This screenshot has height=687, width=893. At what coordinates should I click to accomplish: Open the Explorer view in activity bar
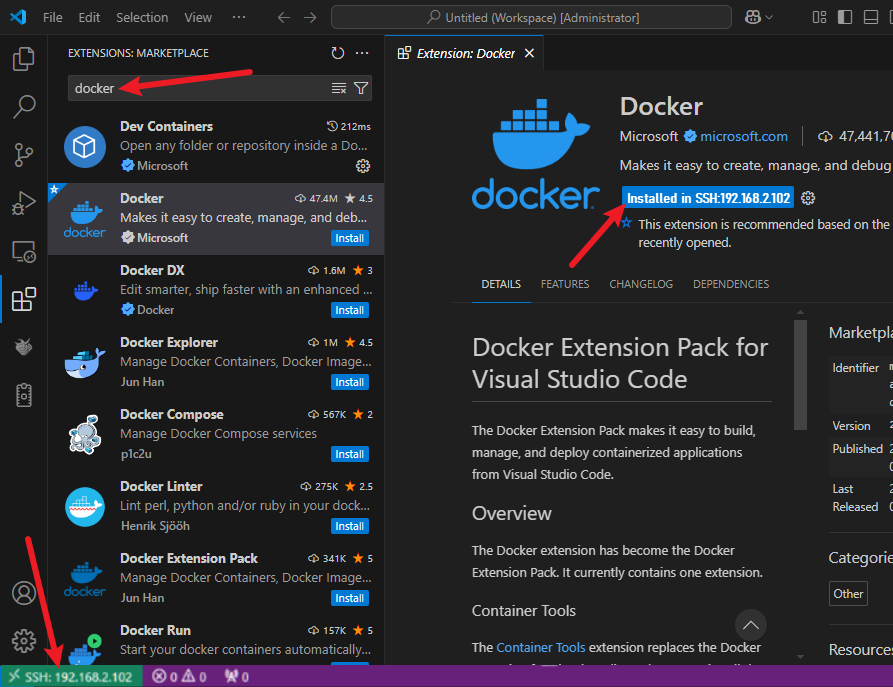pos(23,59)
